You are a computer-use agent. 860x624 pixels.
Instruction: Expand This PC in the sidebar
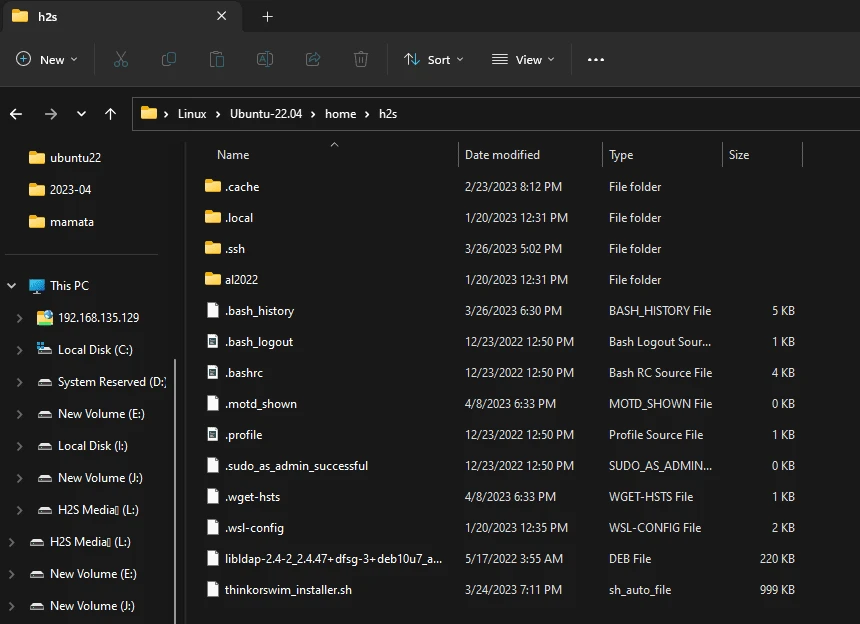(12, 285)
